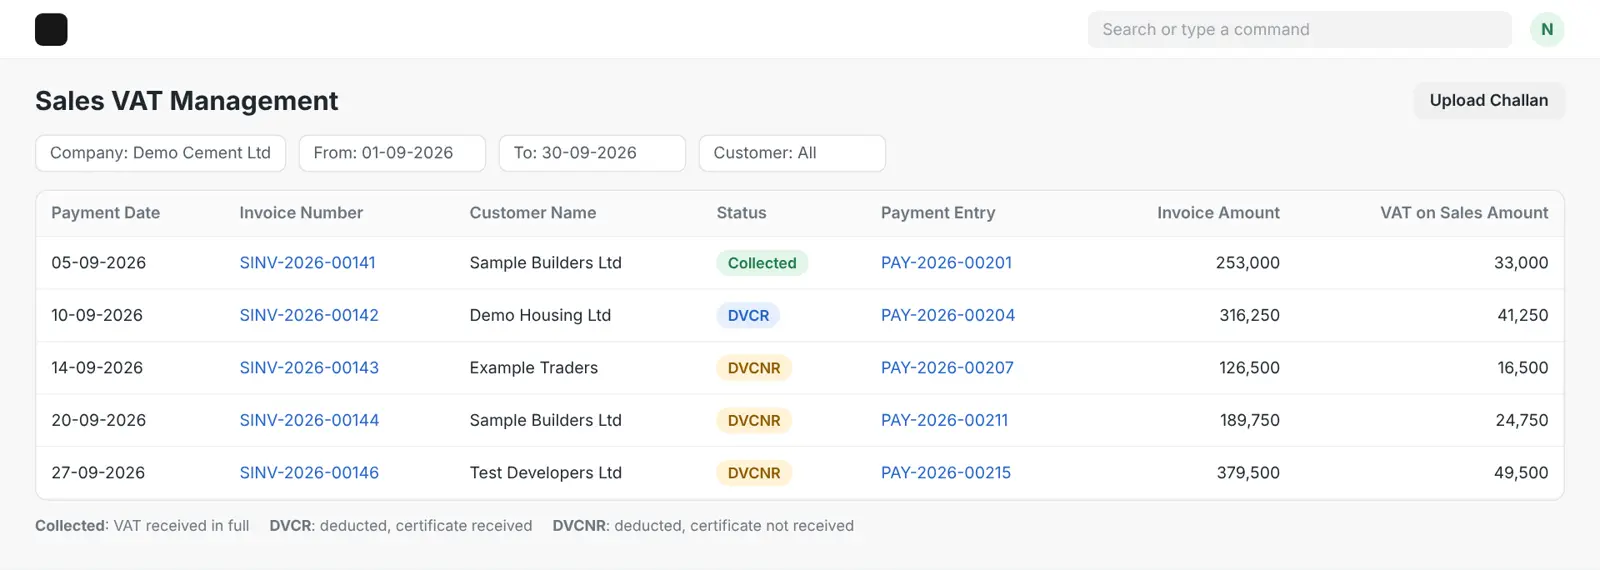Click the Invoice Amount column header
The image size is (1600, 570).
(x=1218, y=213)
